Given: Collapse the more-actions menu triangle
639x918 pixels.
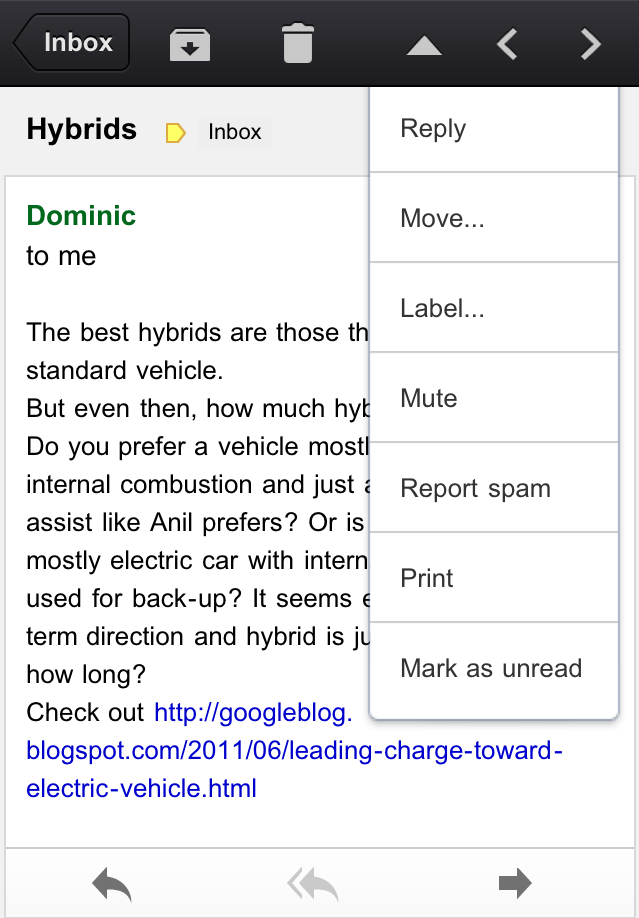Looking at the screenshot, I should (424, 45).
